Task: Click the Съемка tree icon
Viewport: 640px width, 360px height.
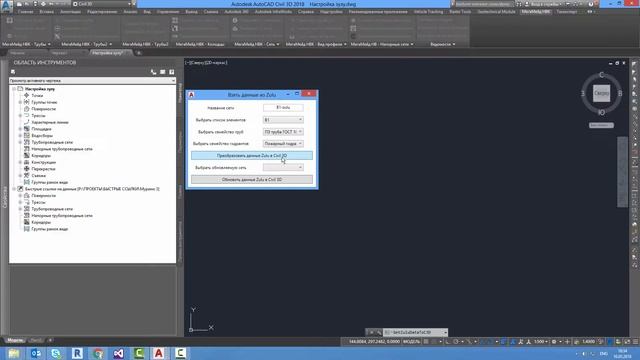Action: coord(27,176)
